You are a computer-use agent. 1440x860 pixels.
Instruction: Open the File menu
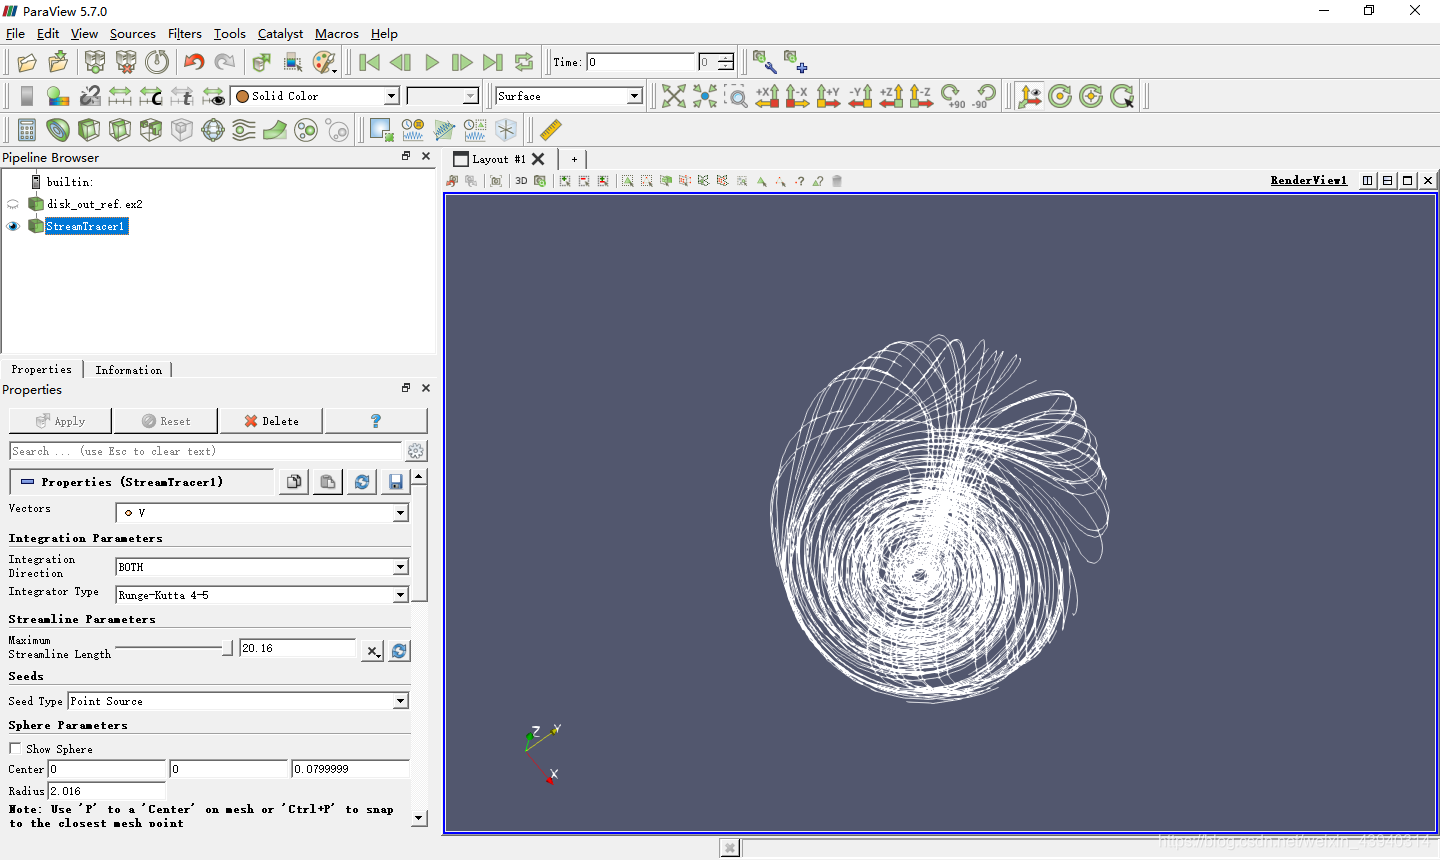15,34
